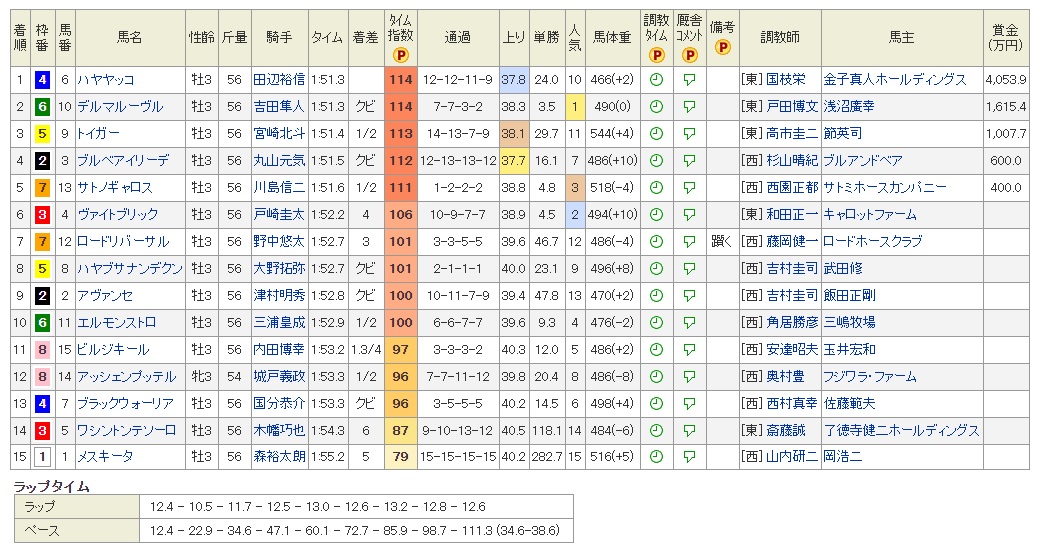This screenshot has width=1040, height=554.
Task: Open training time clock icon for ブラックウォーリア
Action: coord(656,403)
